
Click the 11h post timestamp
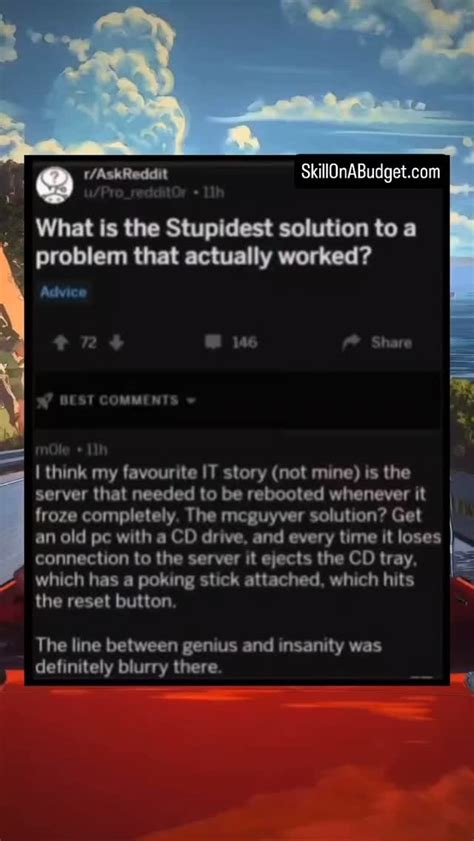(207, 193)
